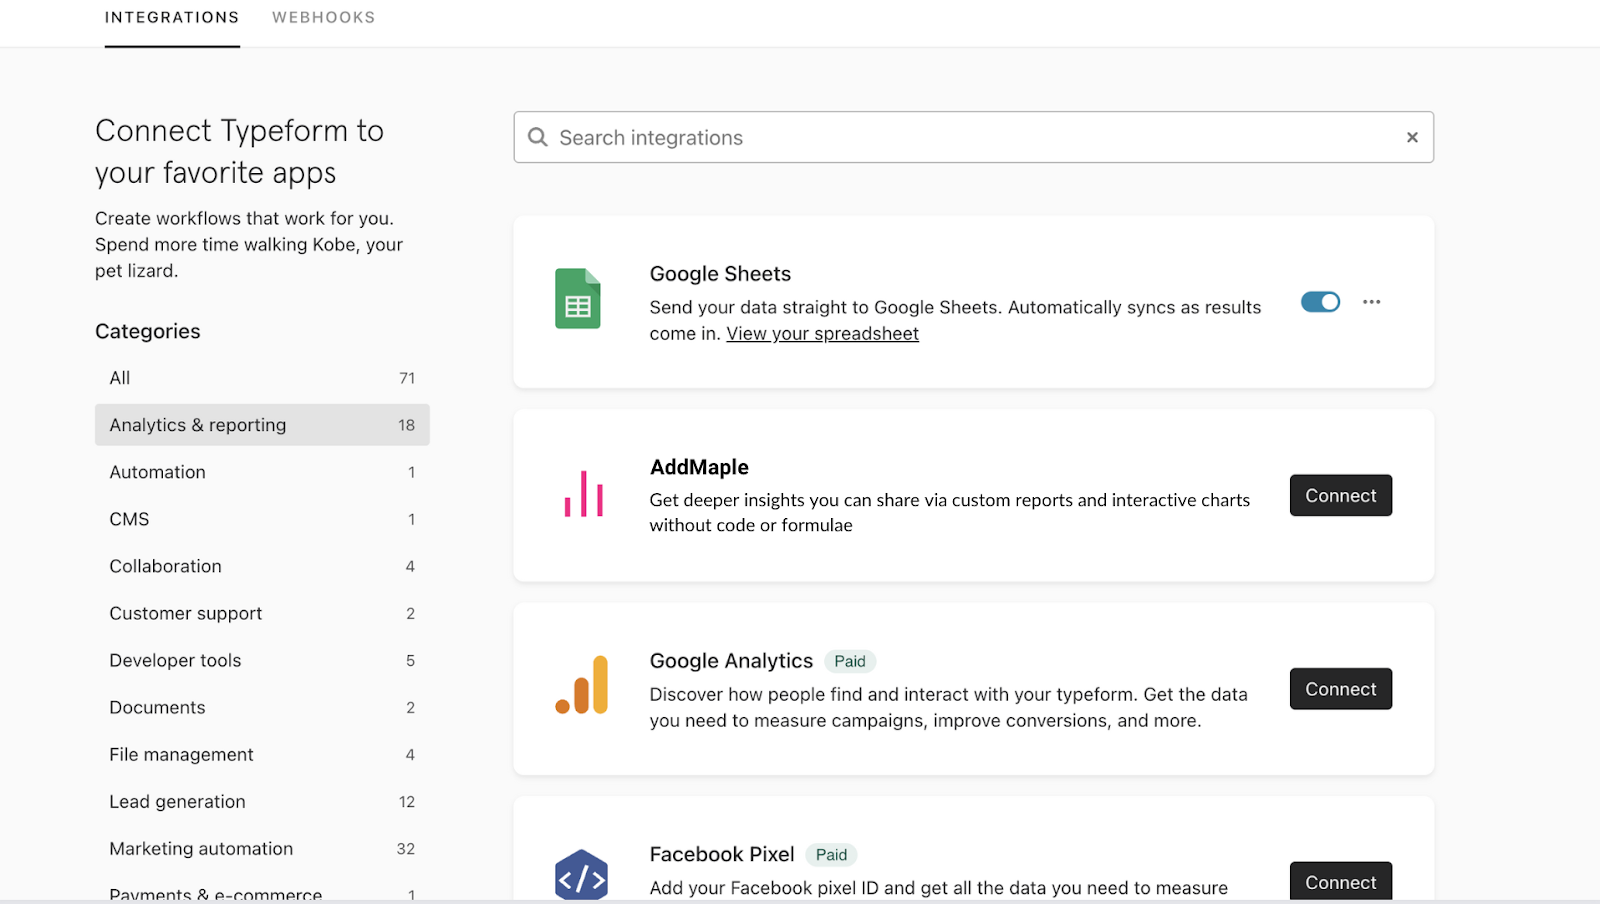The width and height of the screenshot is (1600, 904).
Task: Focus the Search integrations field
Action: (973, 137)
